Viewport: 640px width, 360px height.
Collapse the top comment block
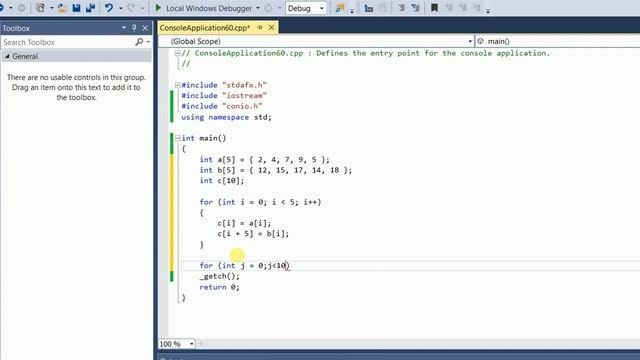(178, 53)
